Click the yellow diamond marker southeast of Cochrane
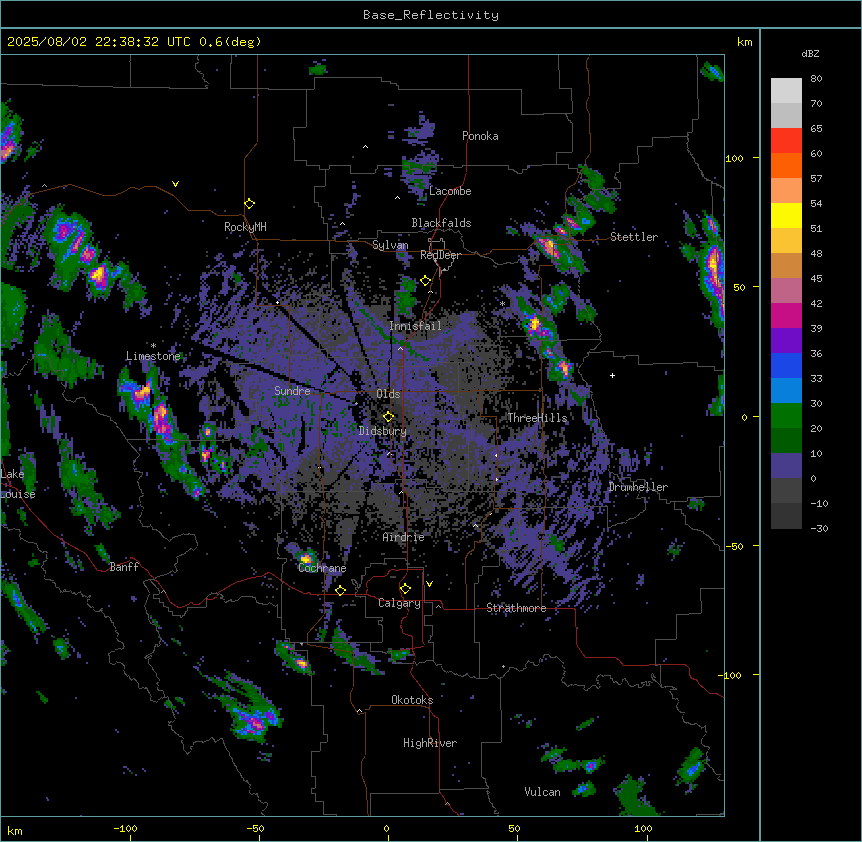The height and width of the screenshot is (842, 862). [x=340, y=590]
